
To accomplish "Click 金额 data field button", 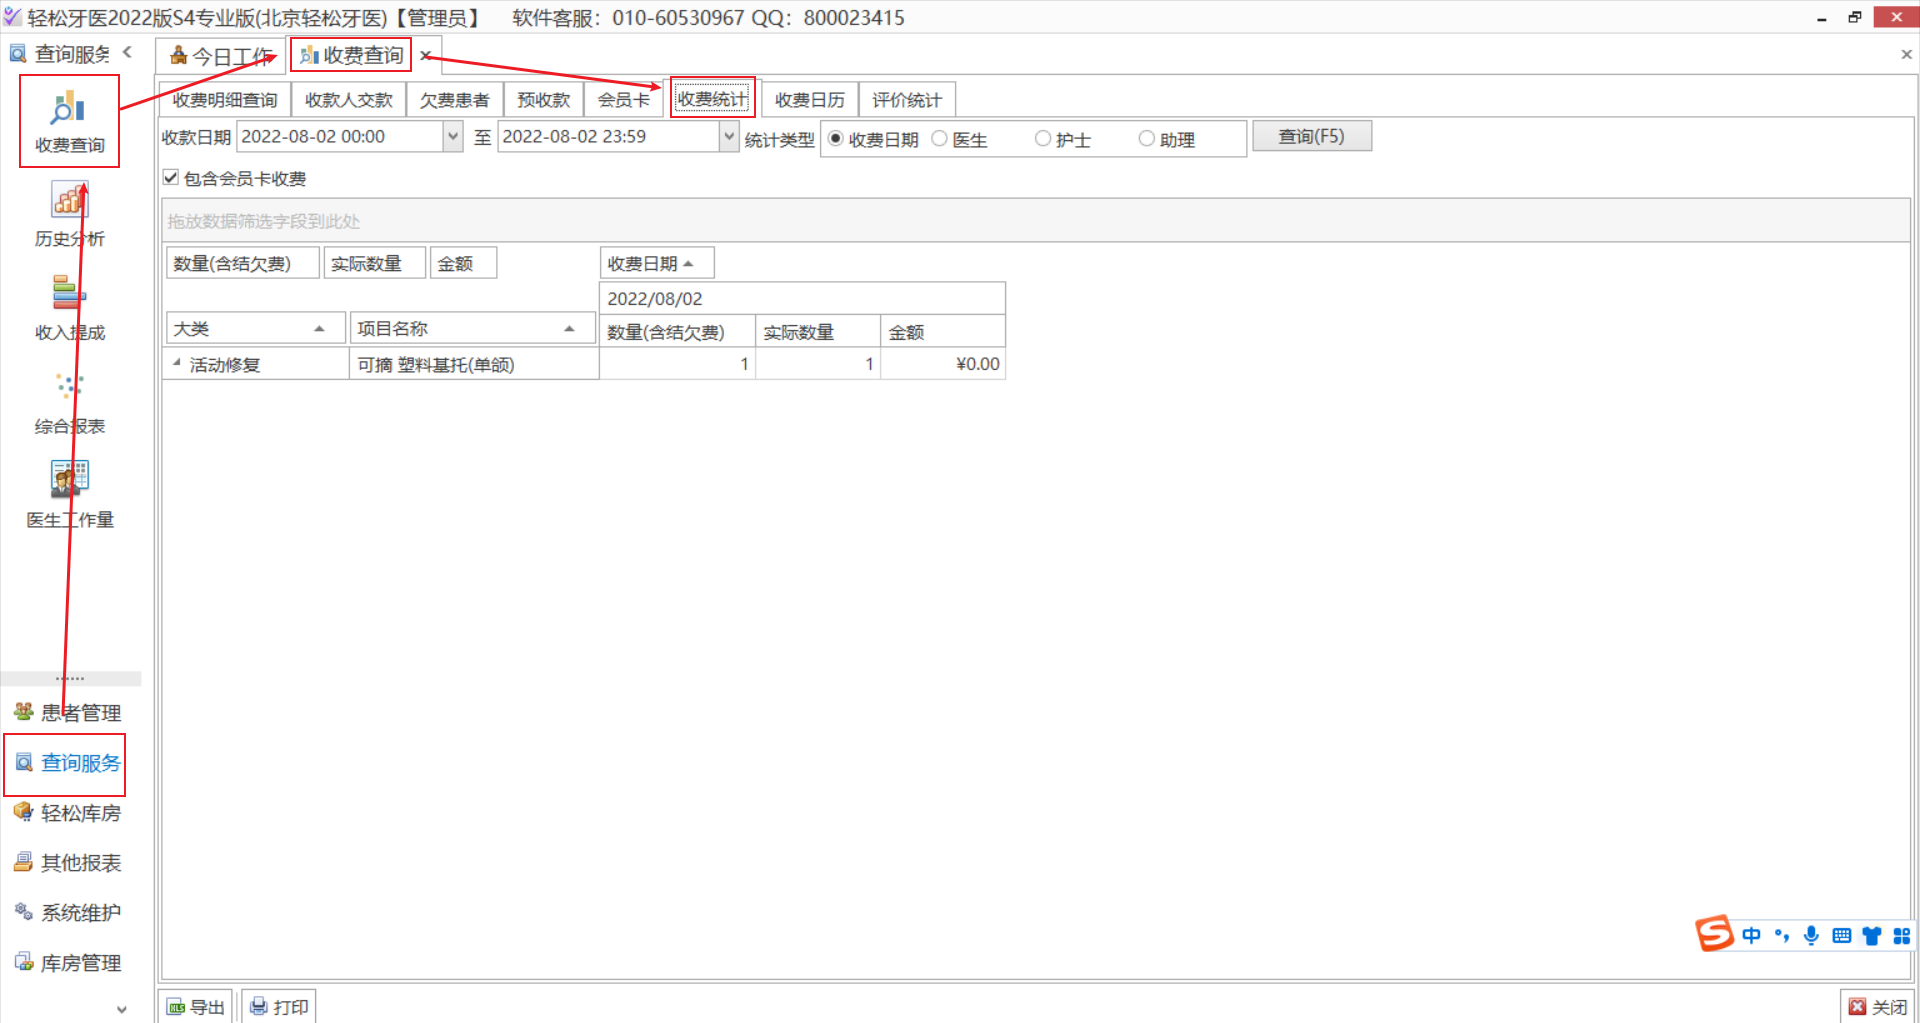I will pos(463,263).
